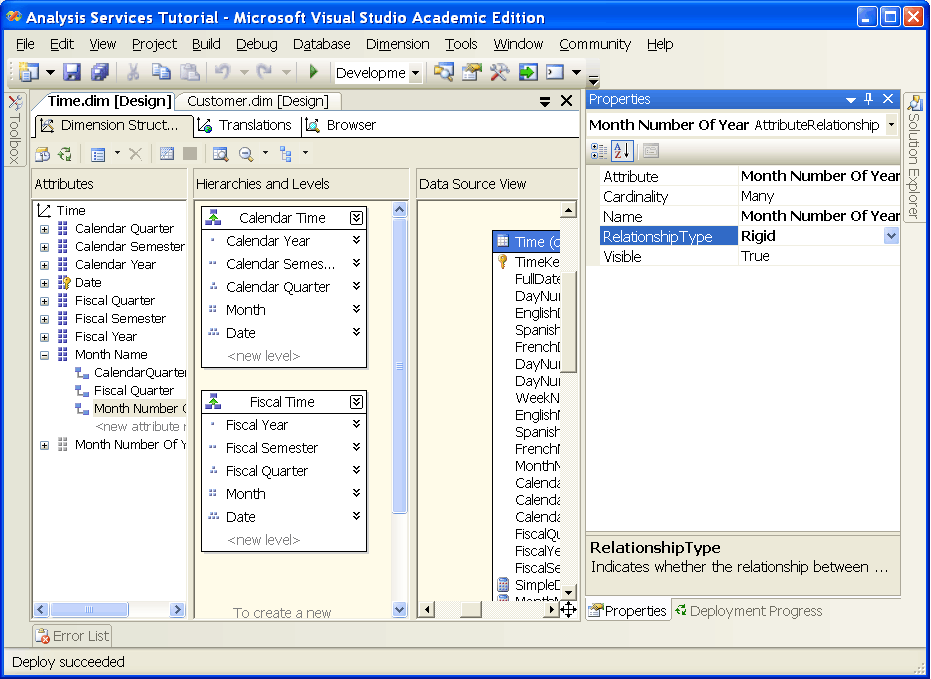Toggle auto-hide pin on the Properties panel

pyautogui.click(x=869, y=99)
